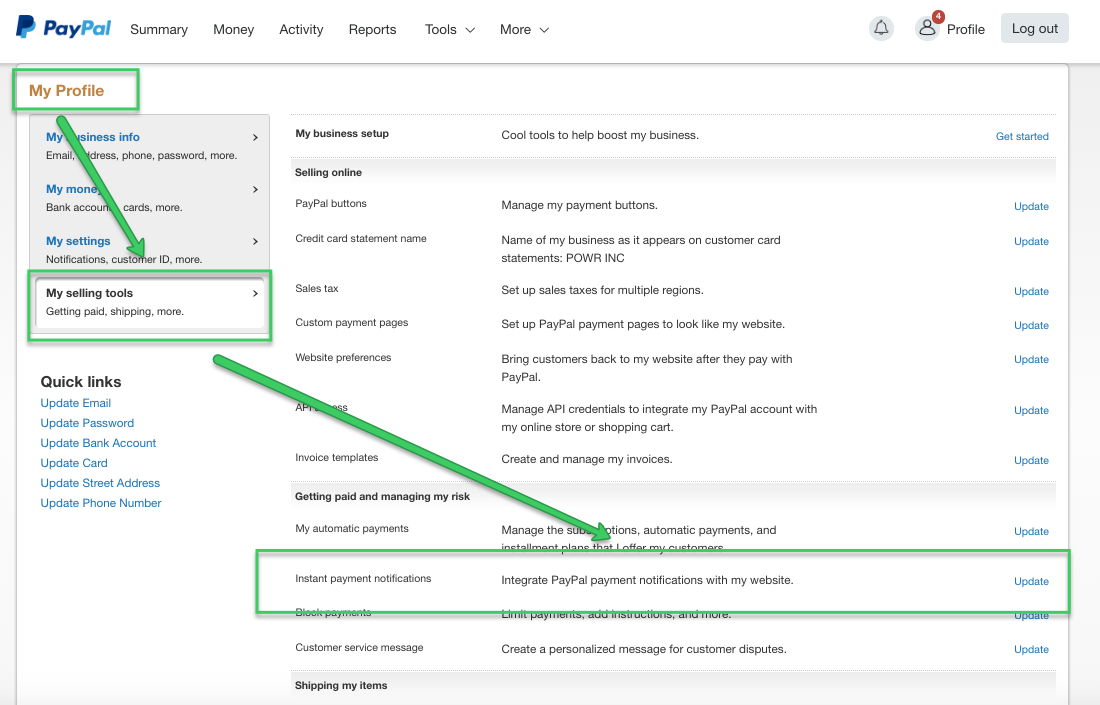
Task: Click the Sales tax label
Action: pyautogui.click(x=316, y=288)
